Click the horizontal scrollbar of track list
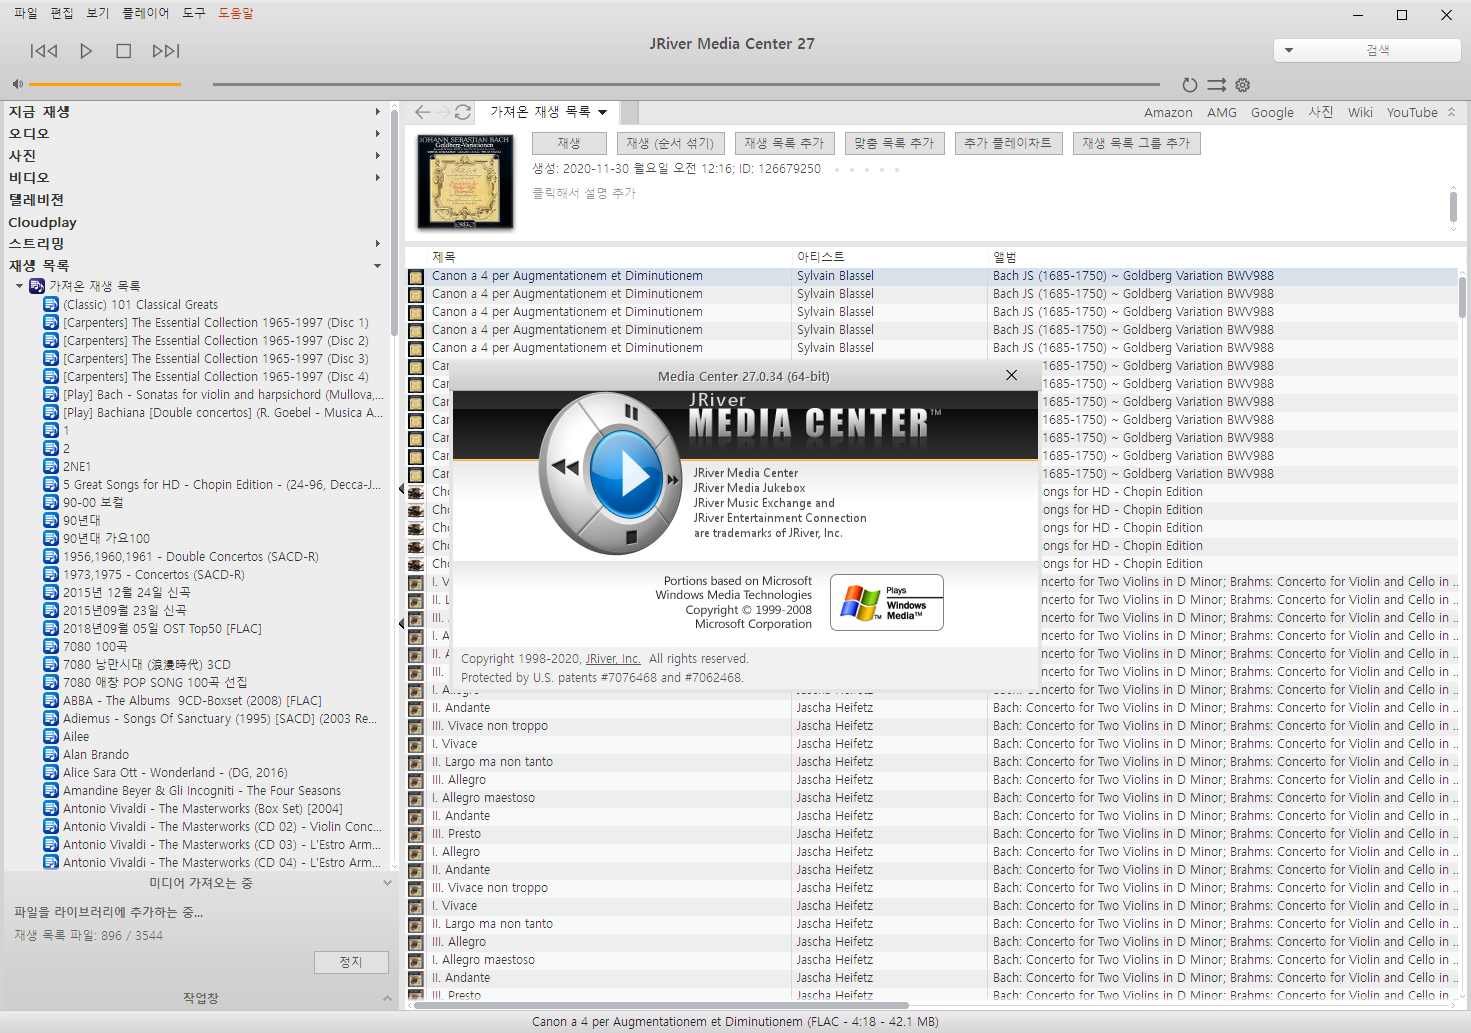The width and height of the screenshot is (1471, 1033). [661, 1005]
